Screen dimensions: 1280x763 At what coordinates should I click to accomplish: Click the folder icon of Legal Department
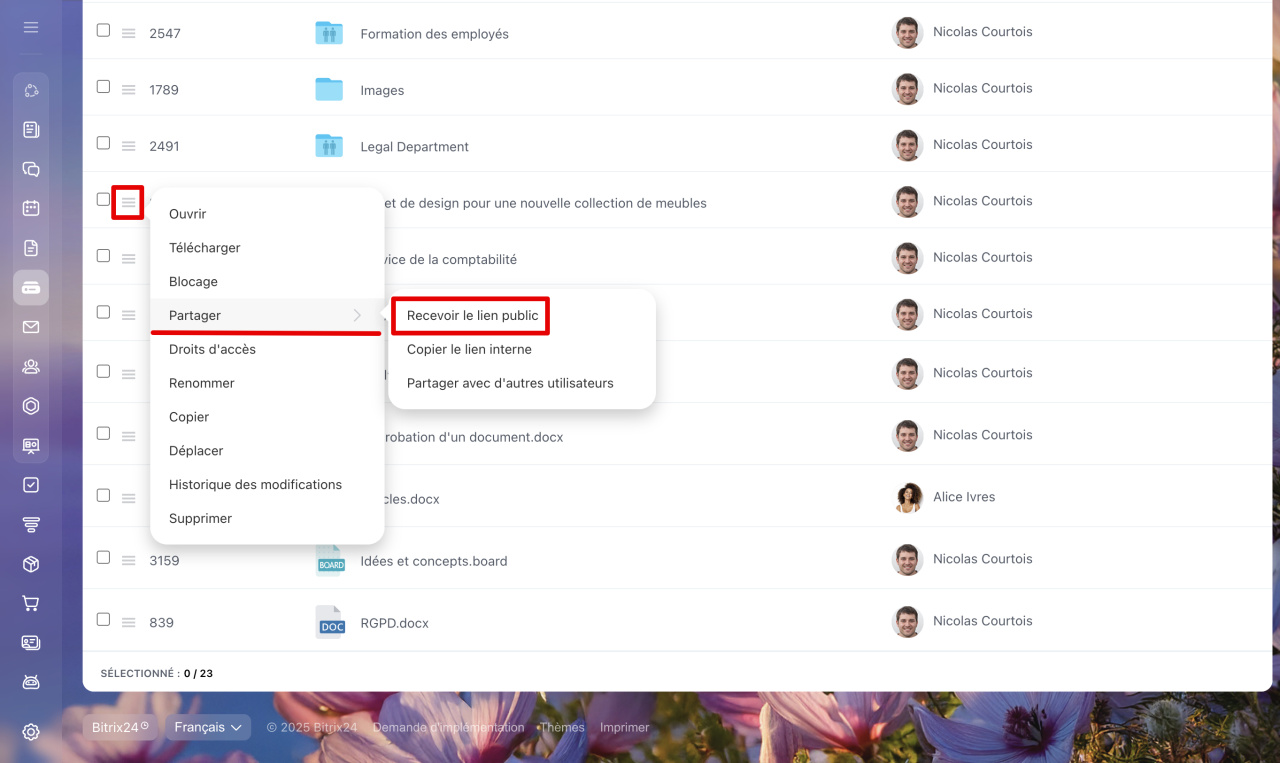[329, 146]
